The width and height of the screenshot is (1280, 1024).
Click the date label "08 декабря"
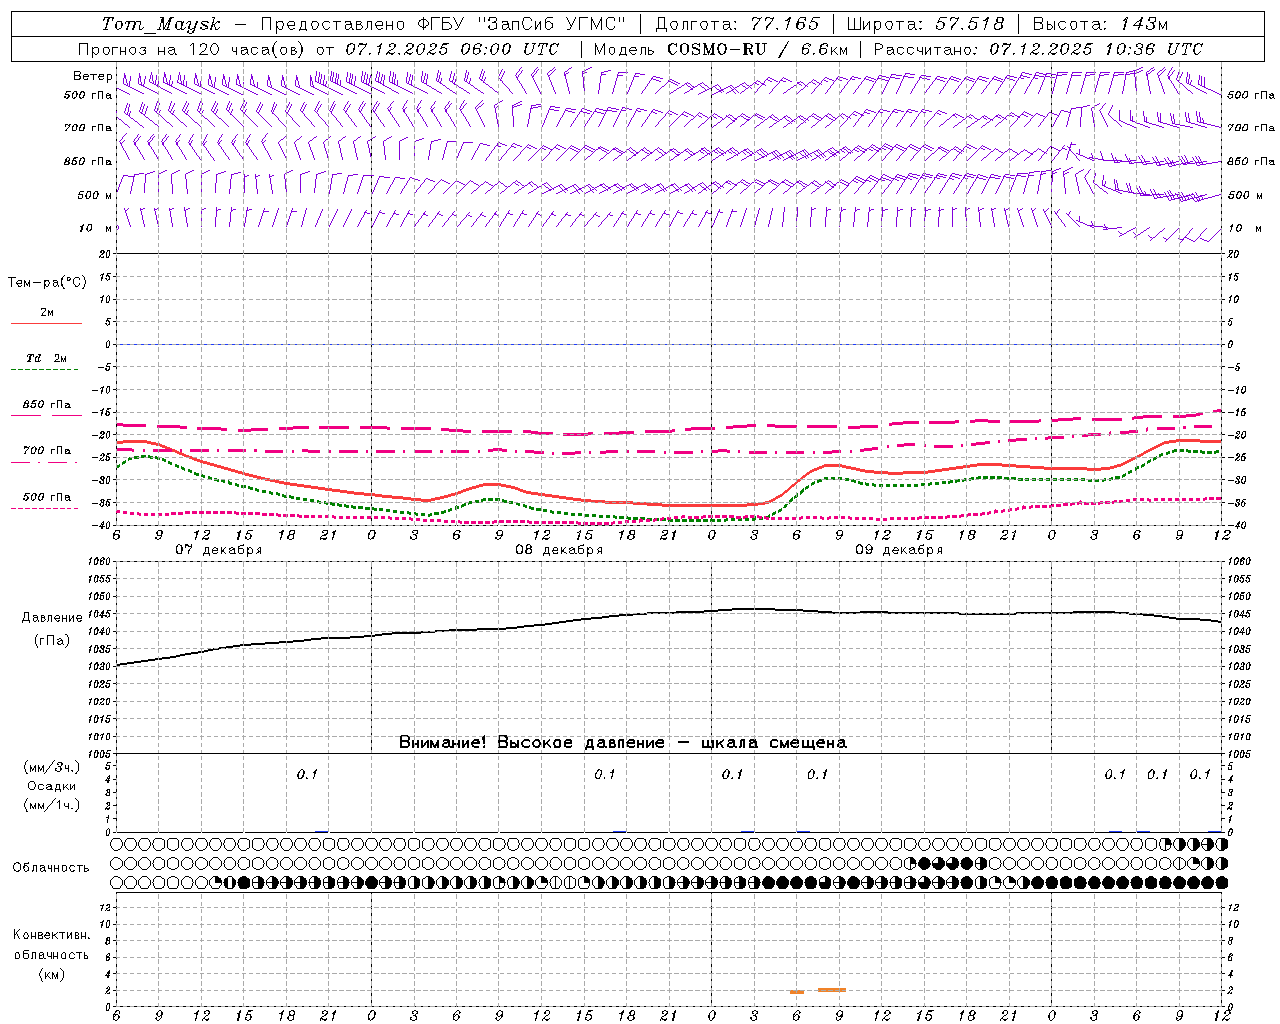tap(559, 550)
